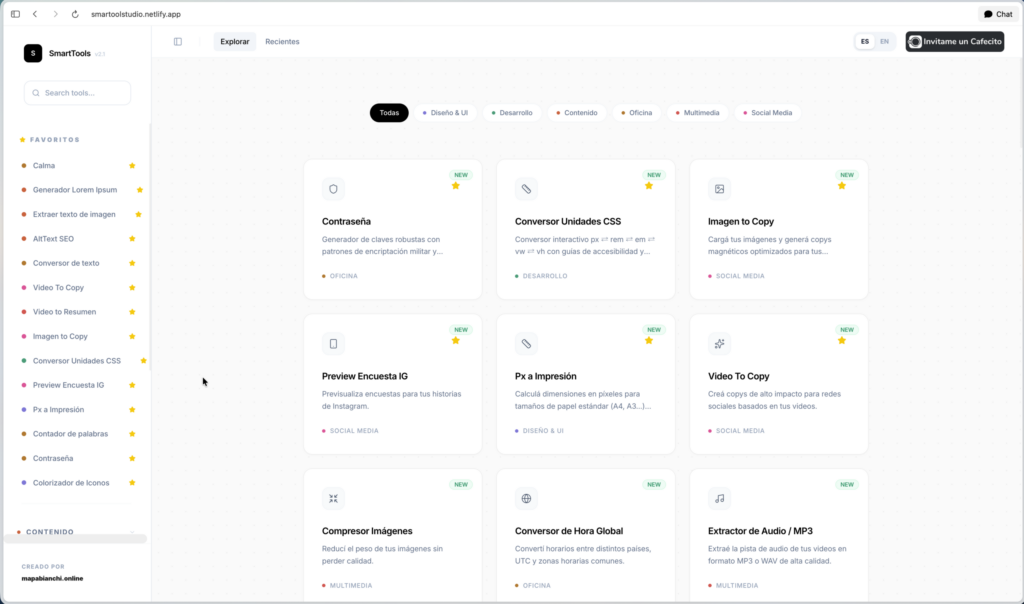Open the Compresor Imágenes card title
This screenshot has width=1024, height=604.
pos(367,531)
